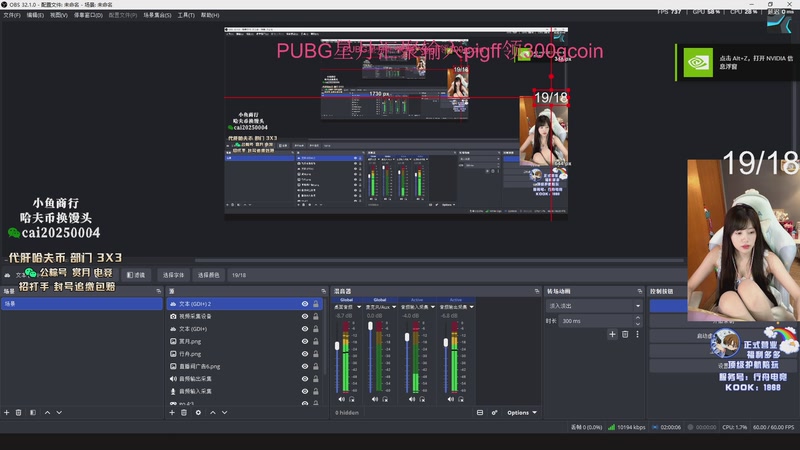Toggle lock on 视频采集设备 source
Screen dimensions: 800x450
(316, 316)
